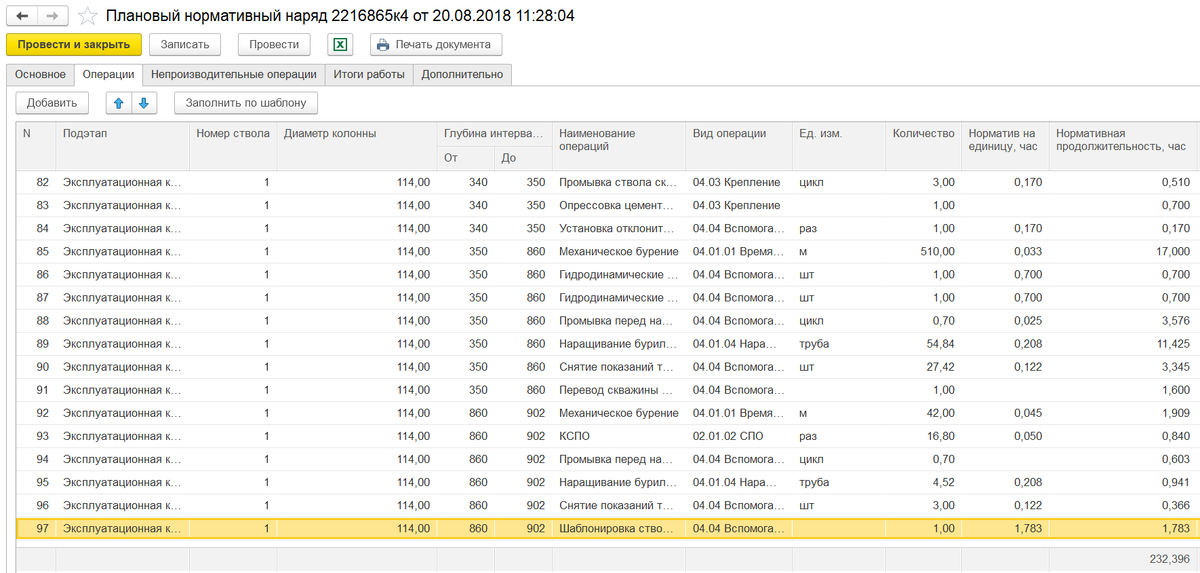Switch to the 'Основное' tab
Viewport: 1200px width, 573px height.
point(40,74)
